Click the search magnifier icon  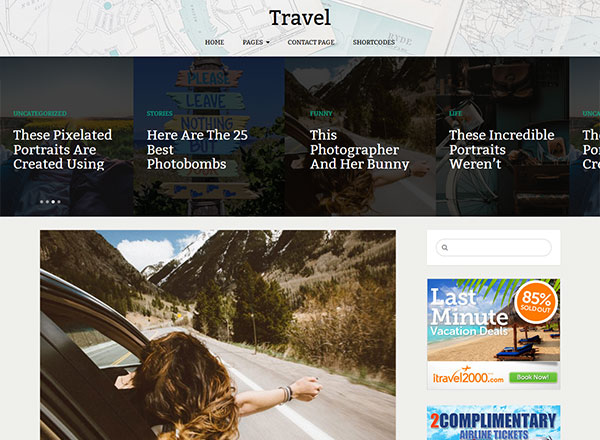coord(445,248)
